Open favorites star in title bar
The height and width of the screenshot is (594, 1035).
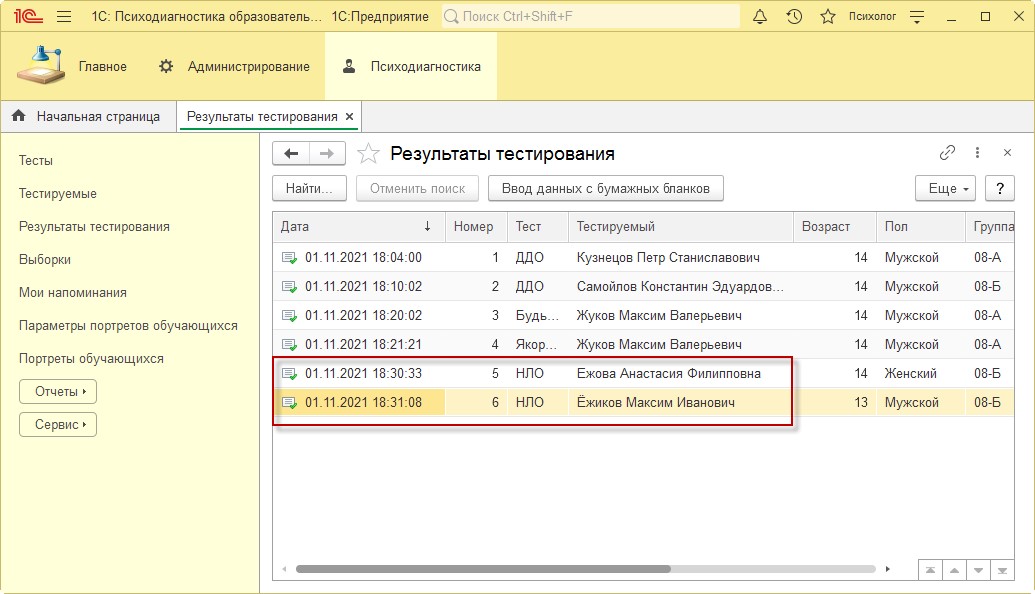click(827, 16)
